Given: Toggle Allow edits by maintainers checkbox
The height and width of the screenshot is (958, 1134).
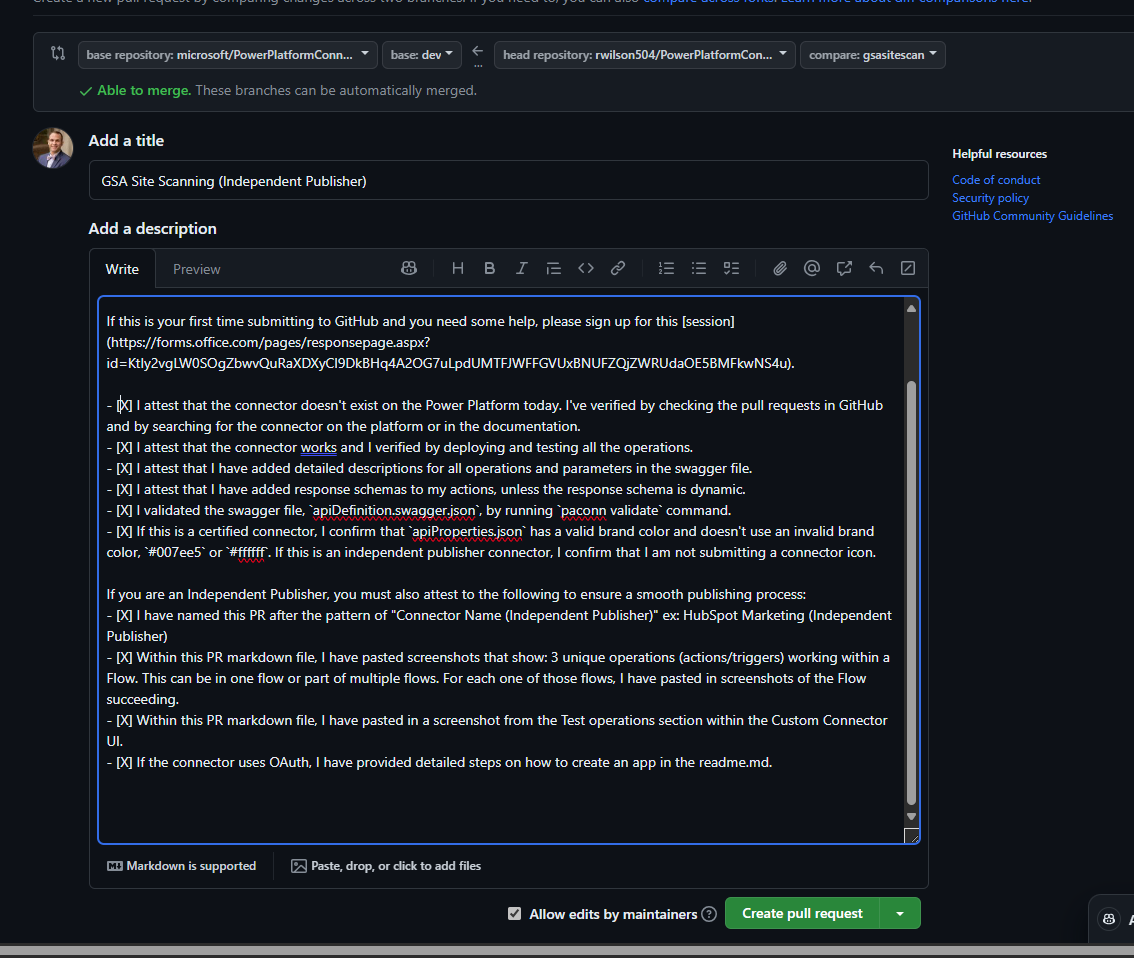Looking at the screenshot, I should click(514, 913).
